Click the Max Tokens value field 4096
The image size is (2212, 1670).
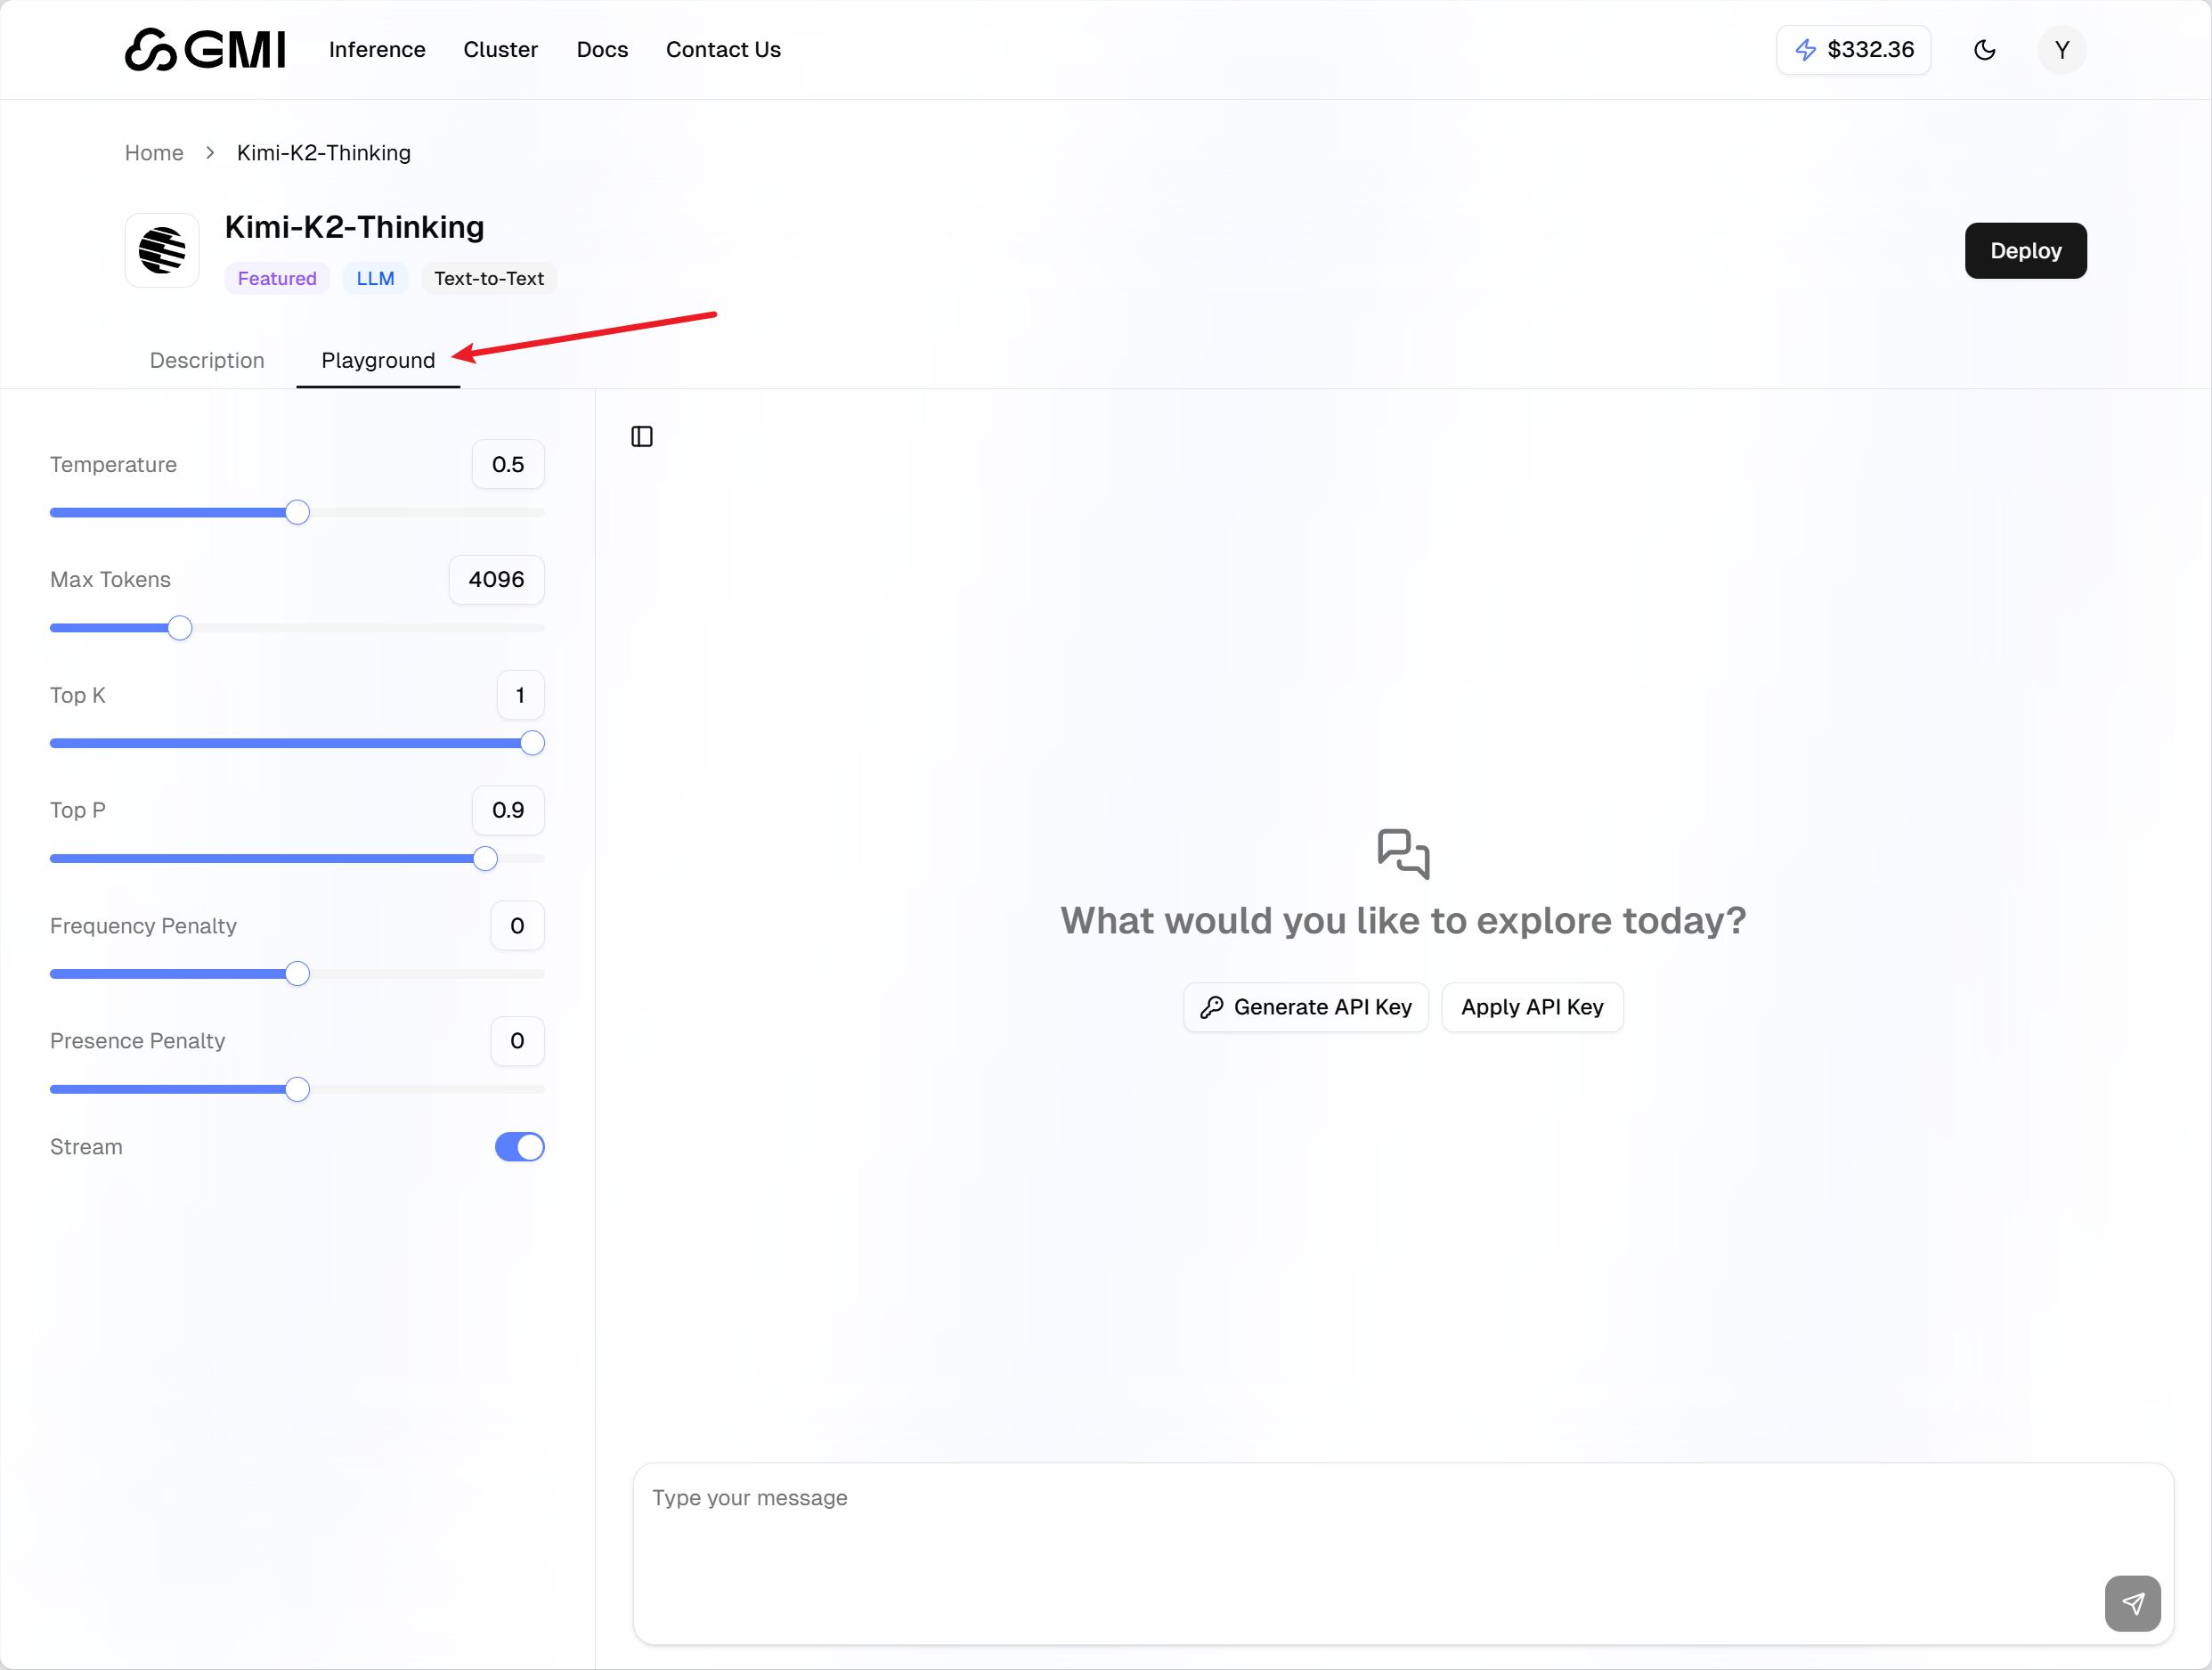[x=496, y=579]
